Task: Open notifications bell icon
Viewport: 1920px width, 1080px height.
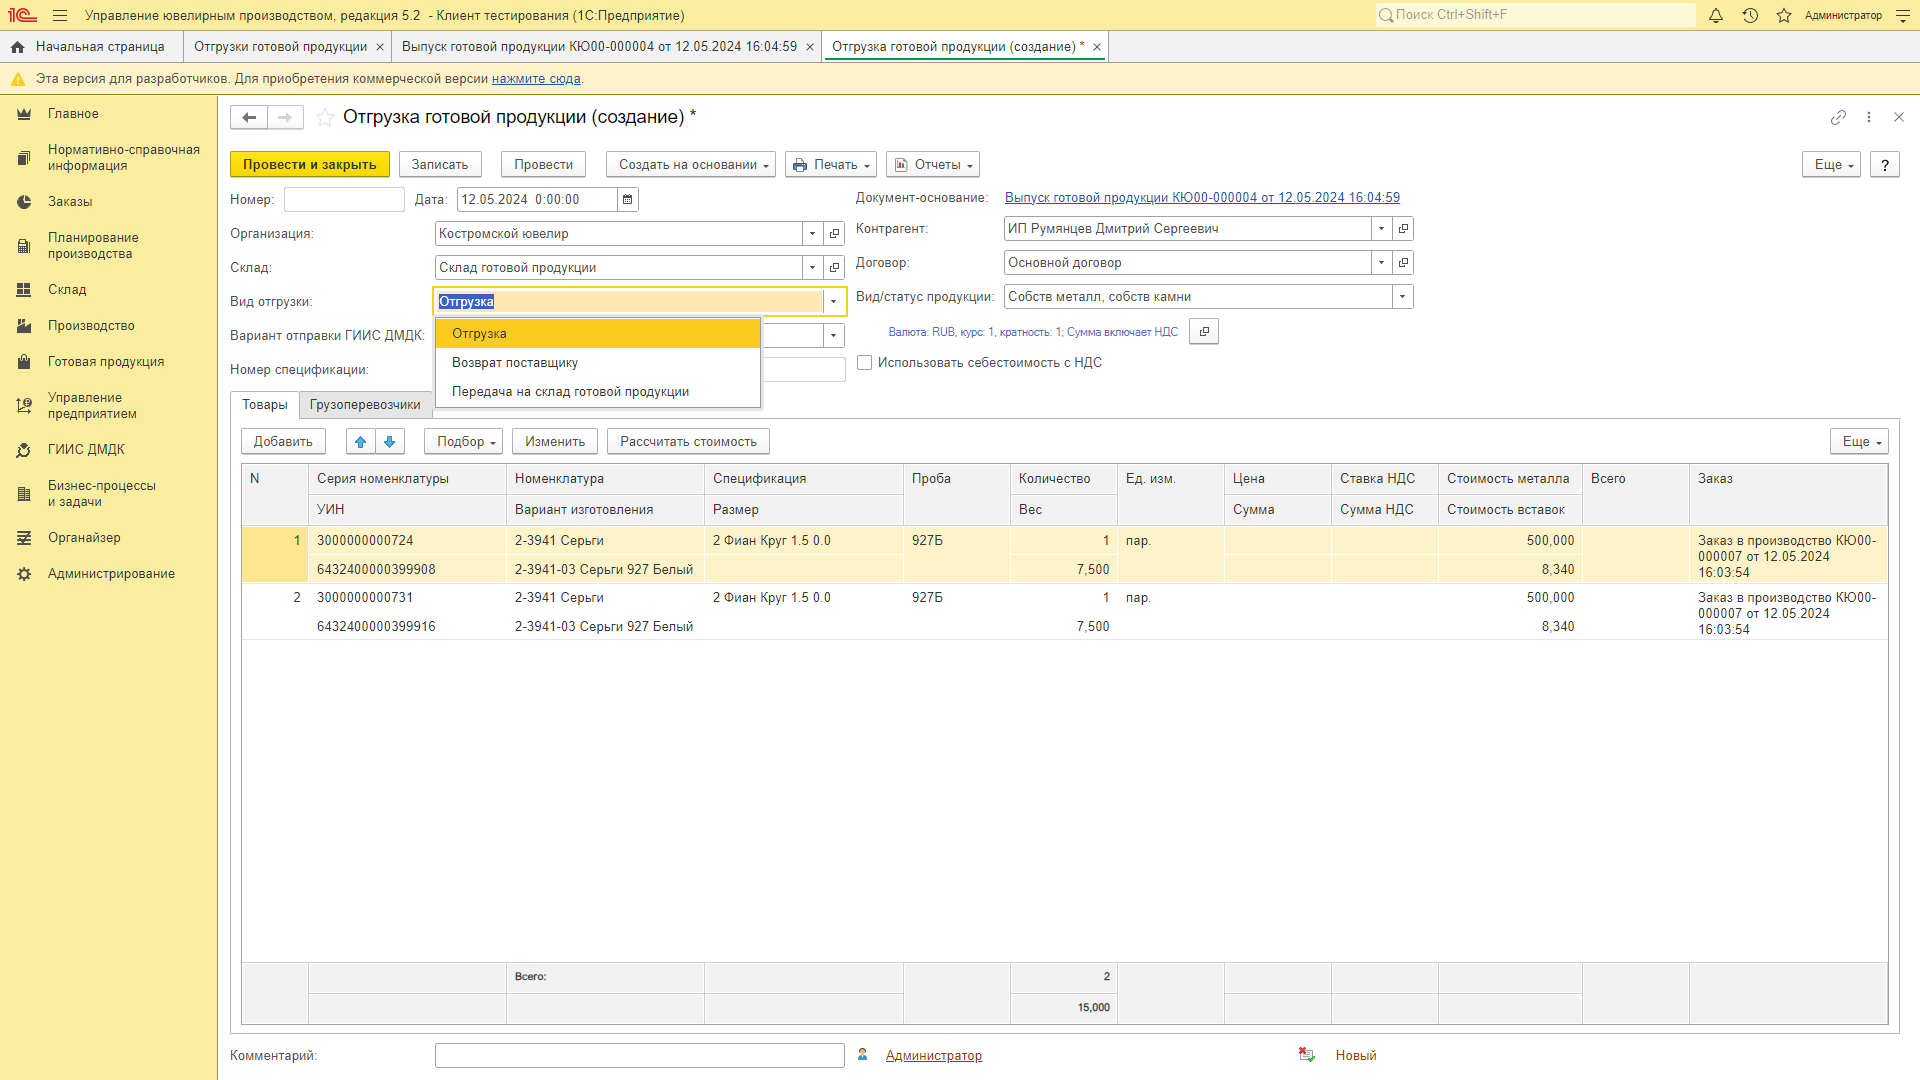Action: 1716,15
